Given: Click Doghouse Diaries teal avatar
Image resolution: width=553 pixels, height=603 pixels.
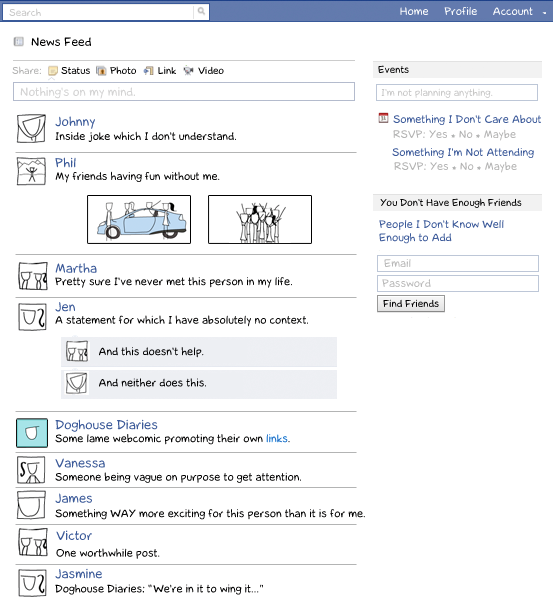Looking at the screenshot, I should [32, 433].
